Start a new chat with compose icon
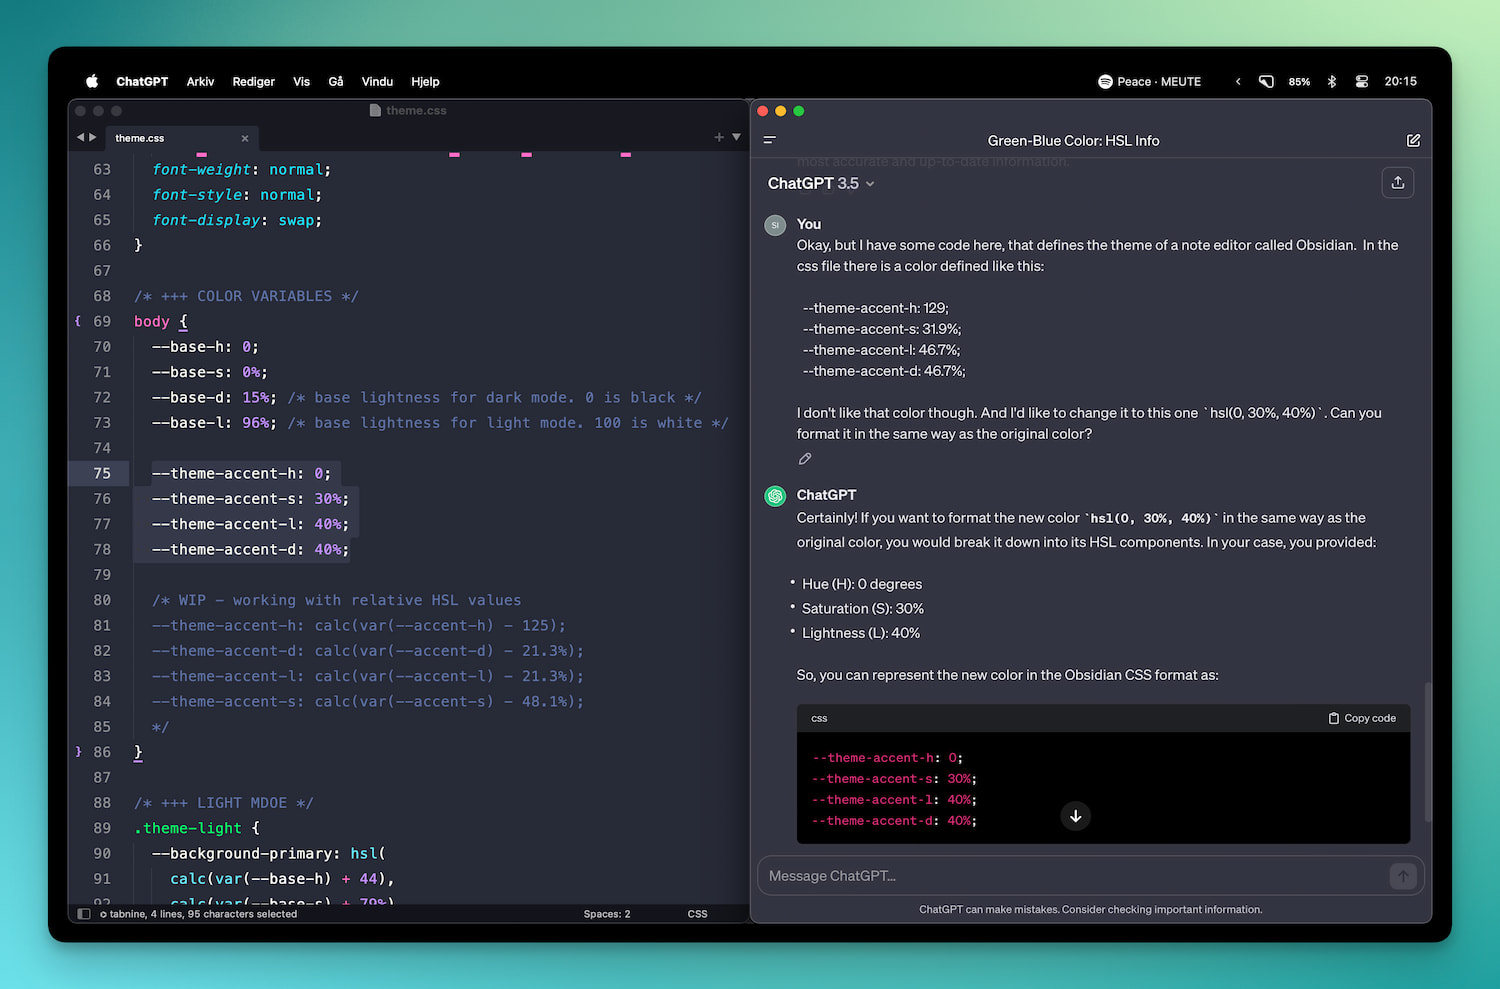This screenshot has height=989, width=1500. click(x=1413, y=140)
